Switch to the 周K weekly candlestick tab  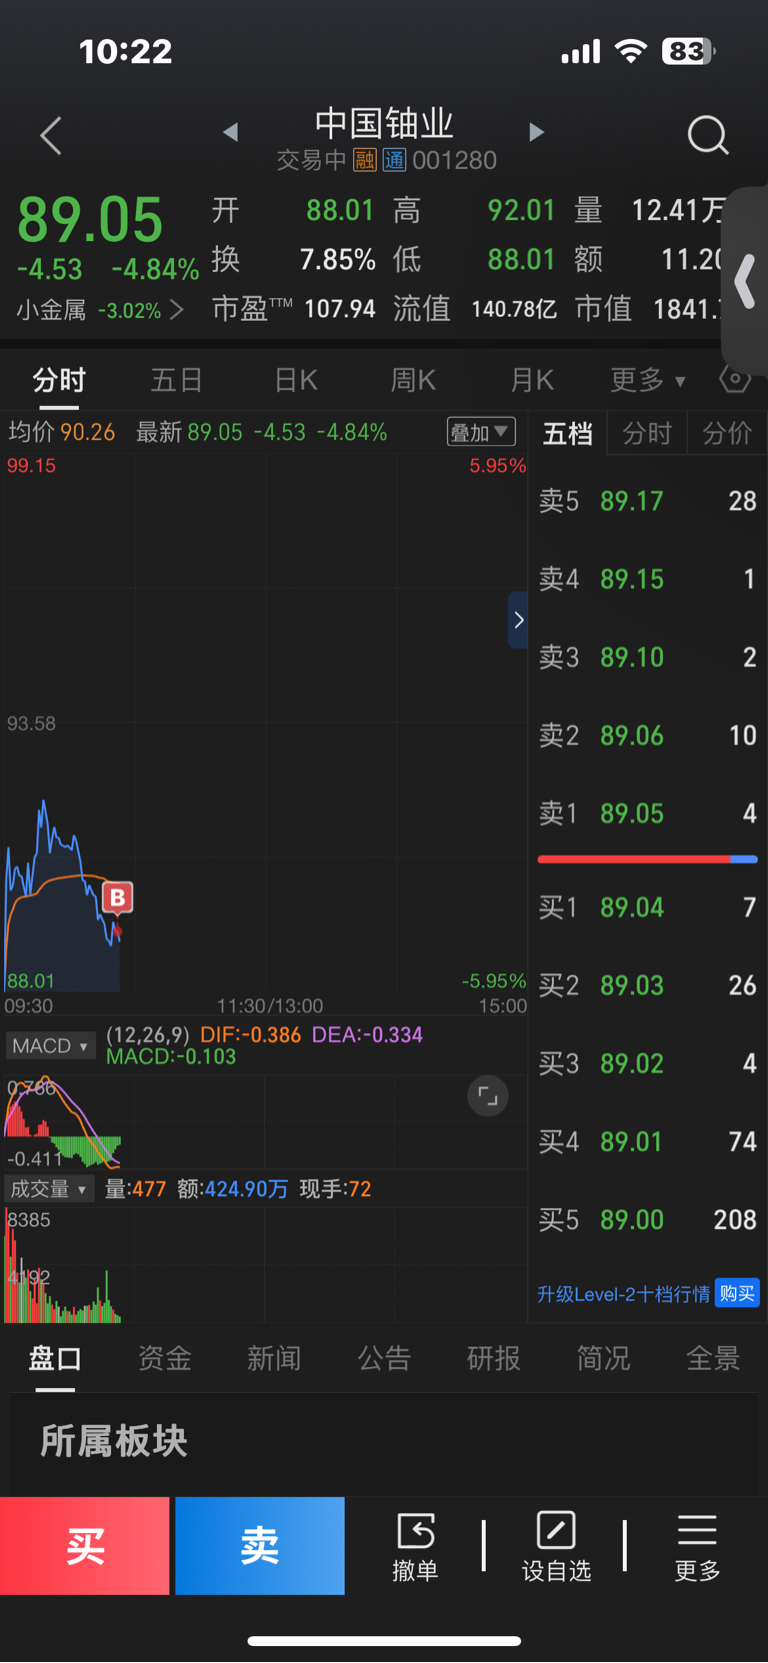pos(413,380)
